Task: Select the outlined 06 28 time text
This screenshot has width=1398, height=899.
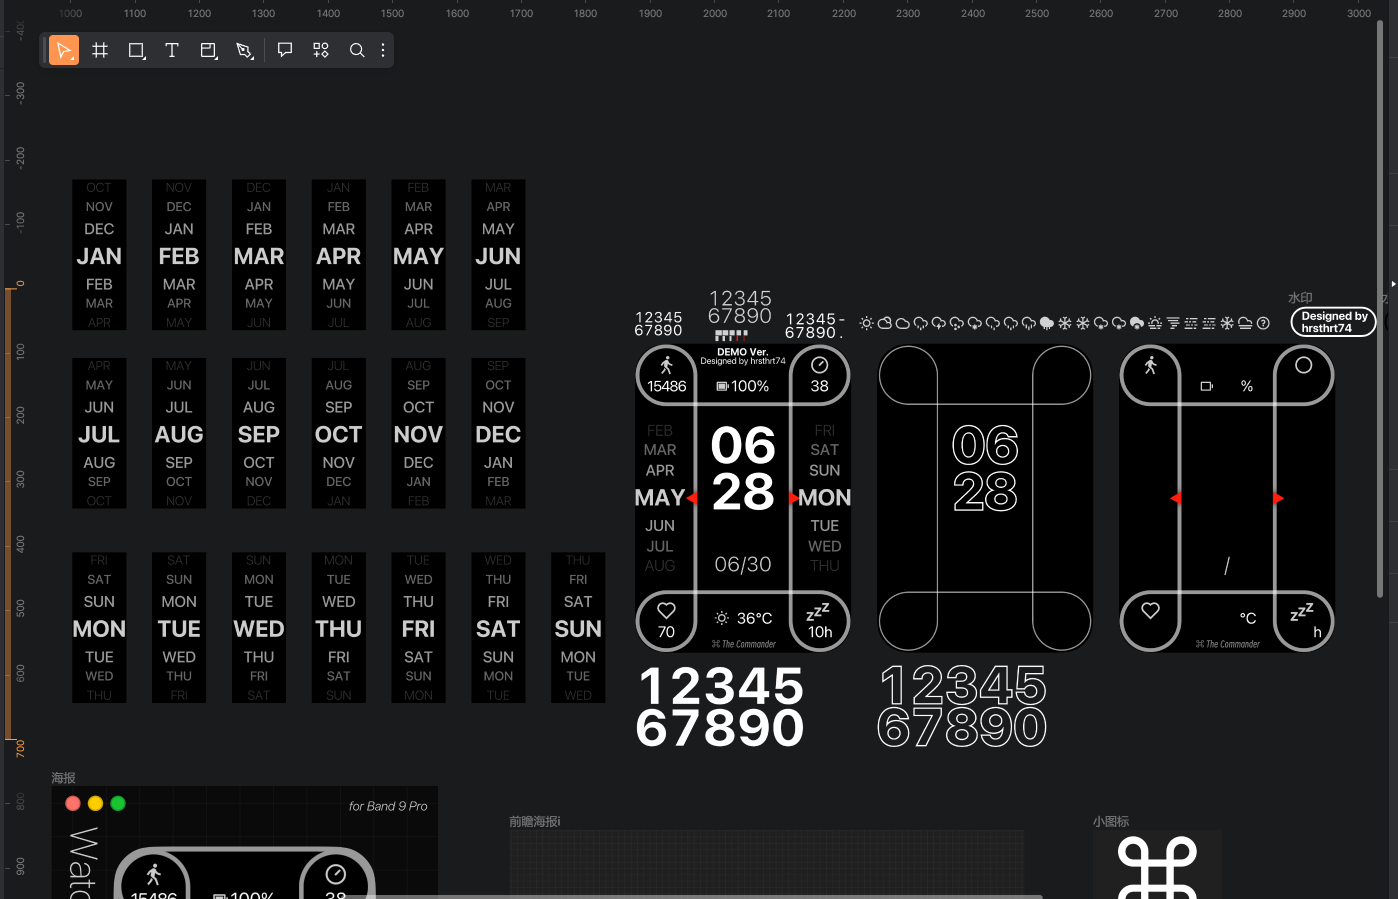Action: pyautogui.click(x=985, y=468)
